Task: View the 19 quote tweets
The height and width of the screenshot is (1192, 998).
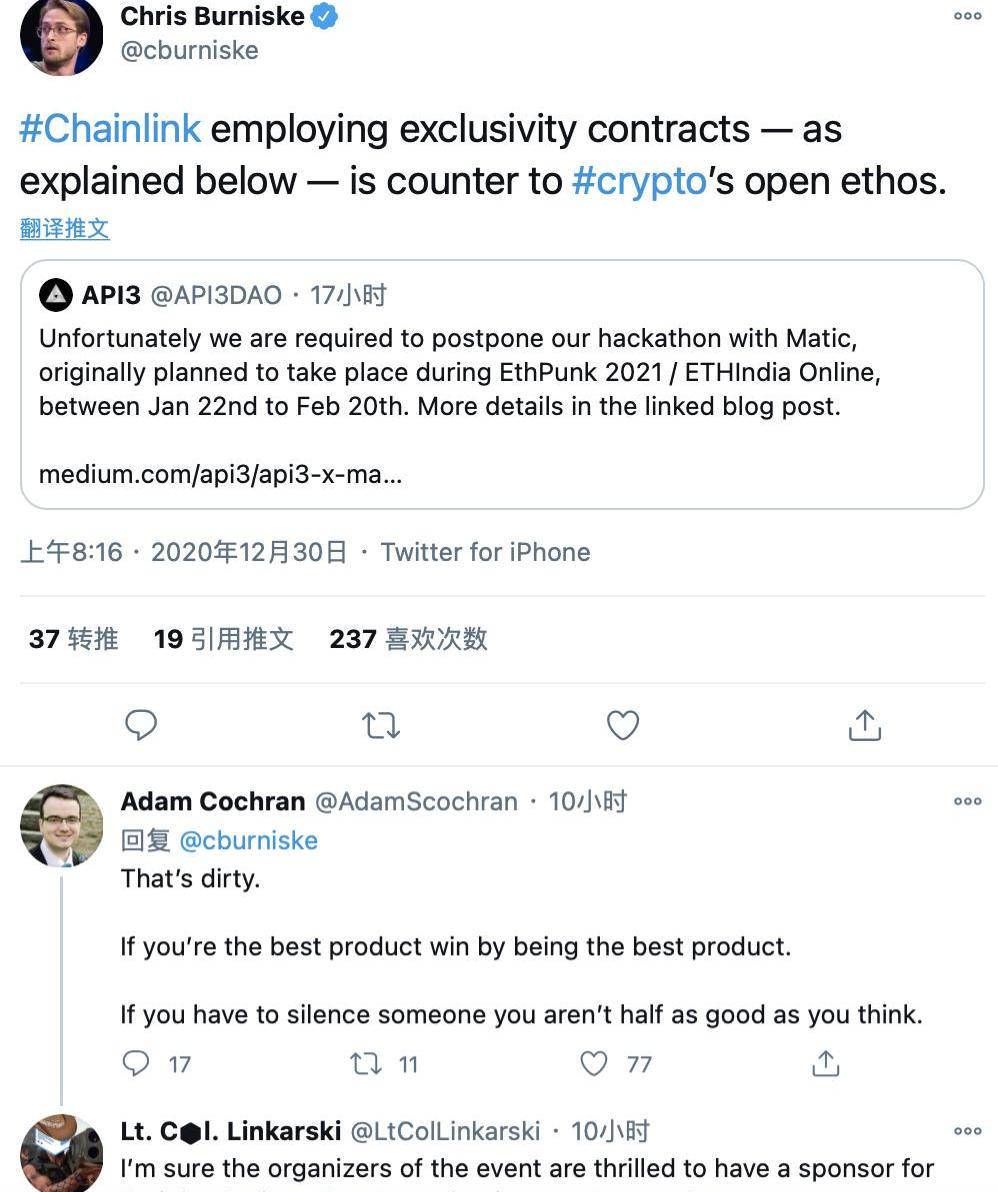Action: (223, 639)
